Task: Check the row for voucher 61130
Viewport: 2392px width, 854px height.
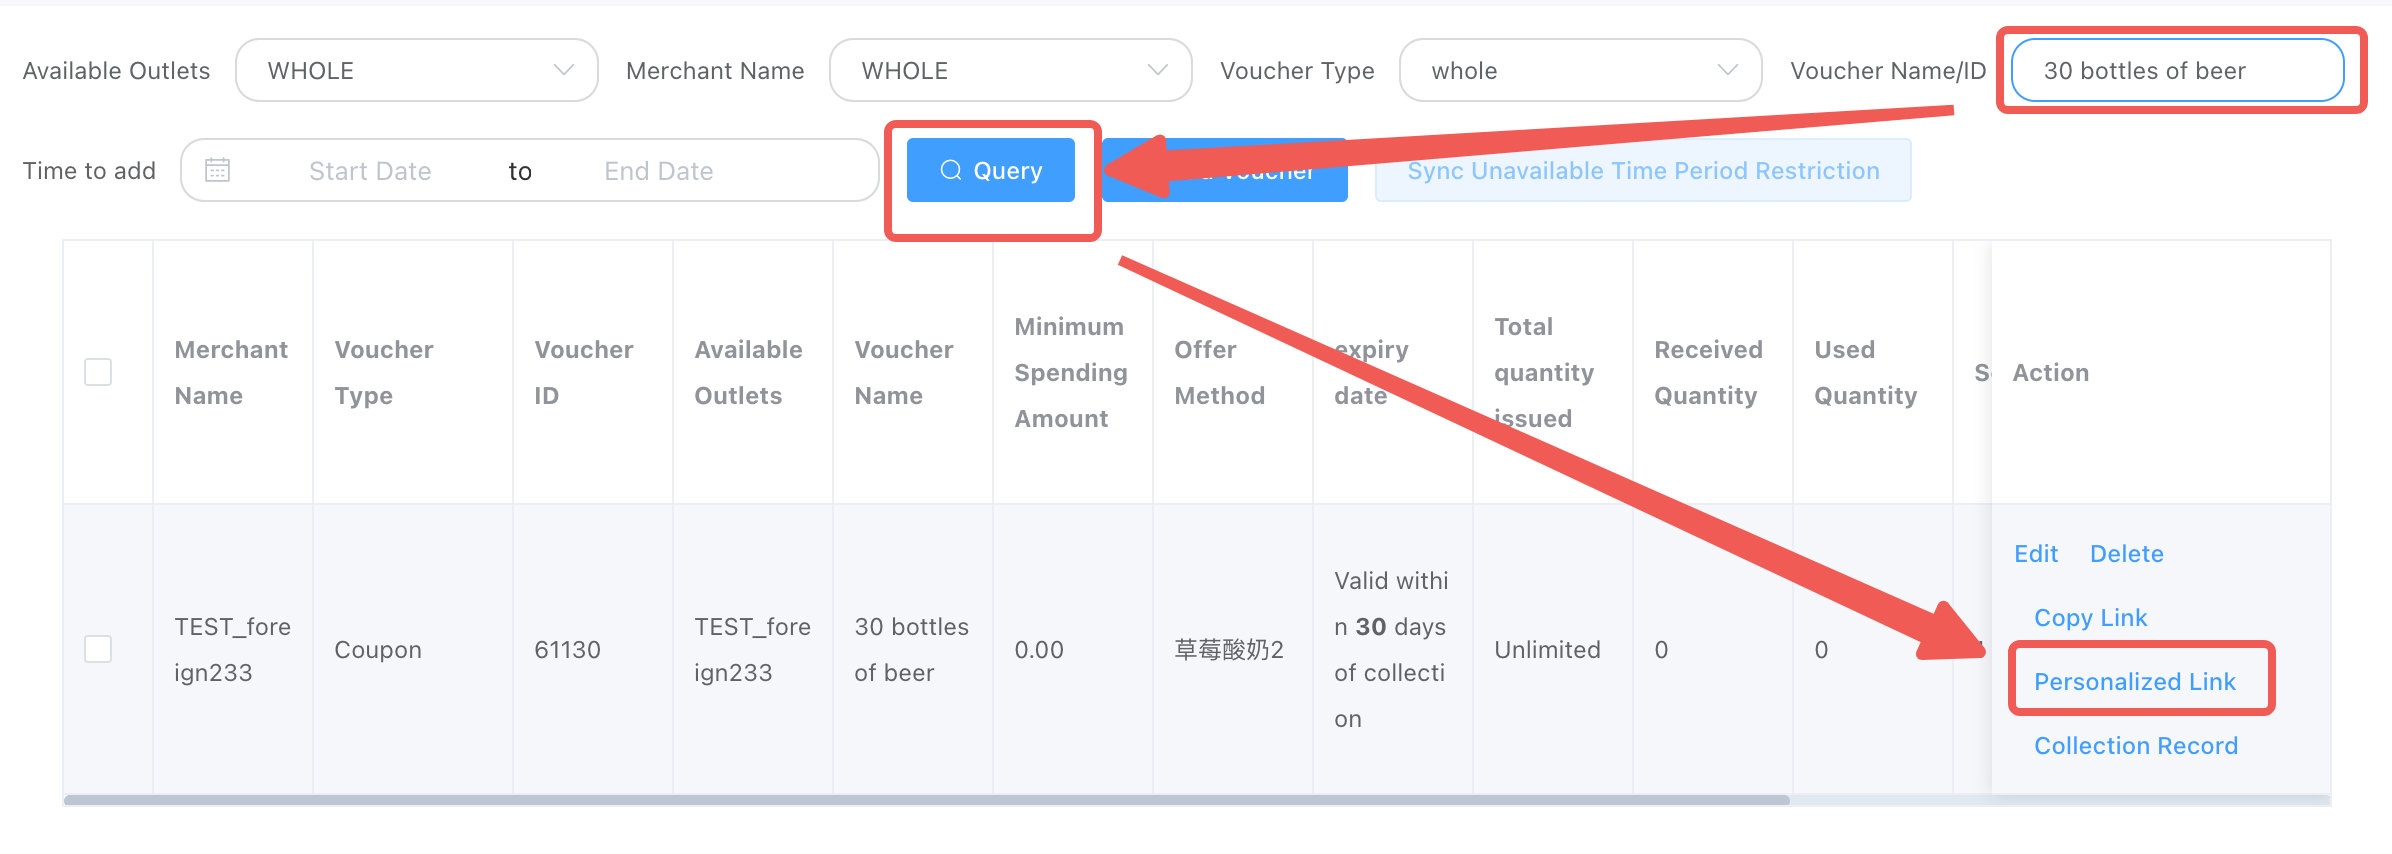Action: click(98, 649)
